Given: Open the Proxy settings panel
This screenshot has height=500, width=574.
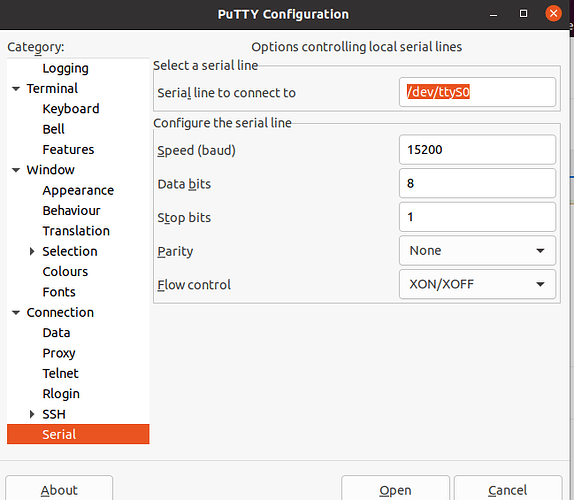Looking at the screenshot, I should click(x=59, y=353).
